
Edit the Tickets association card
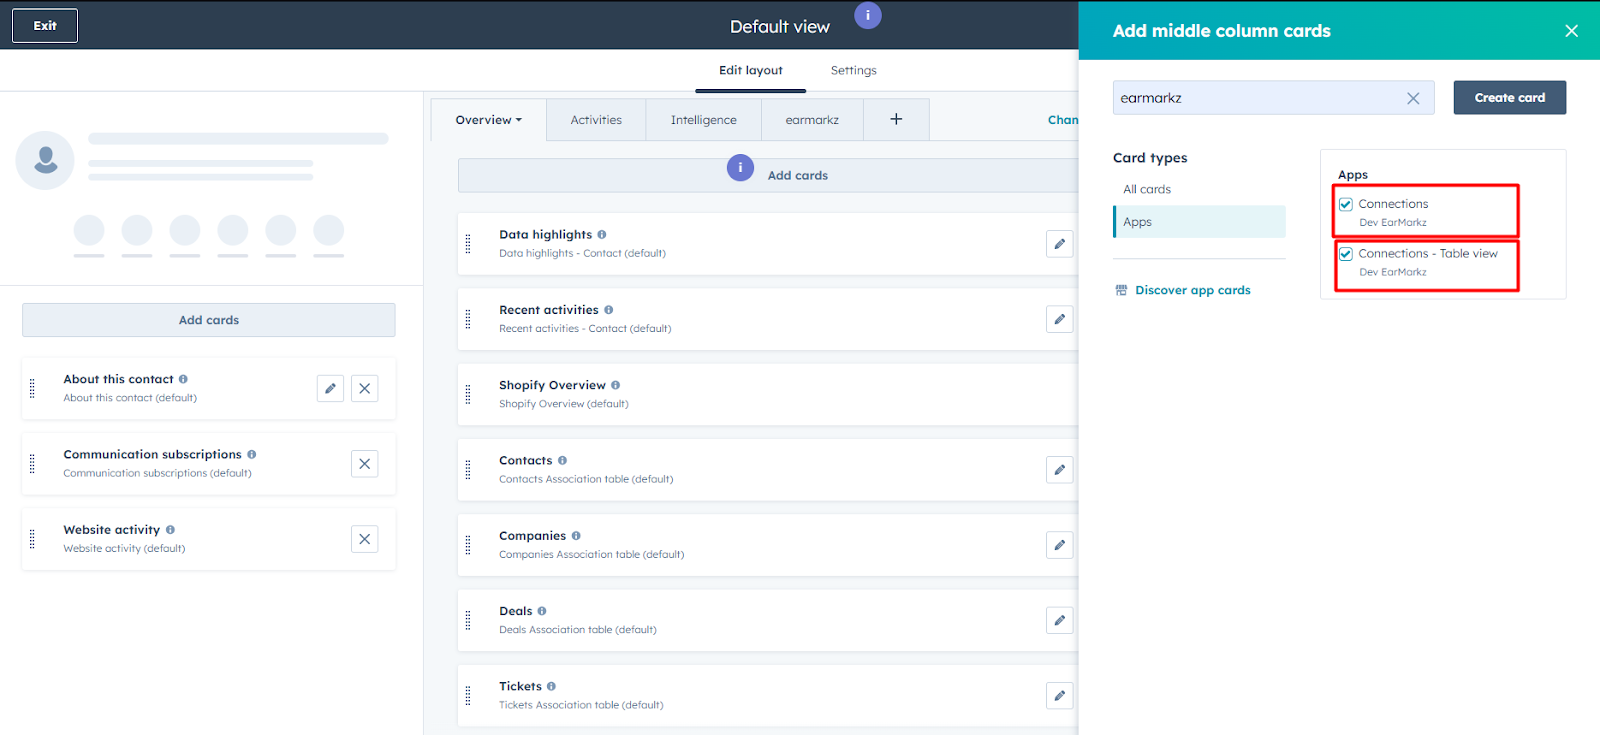coord(1059,695)
